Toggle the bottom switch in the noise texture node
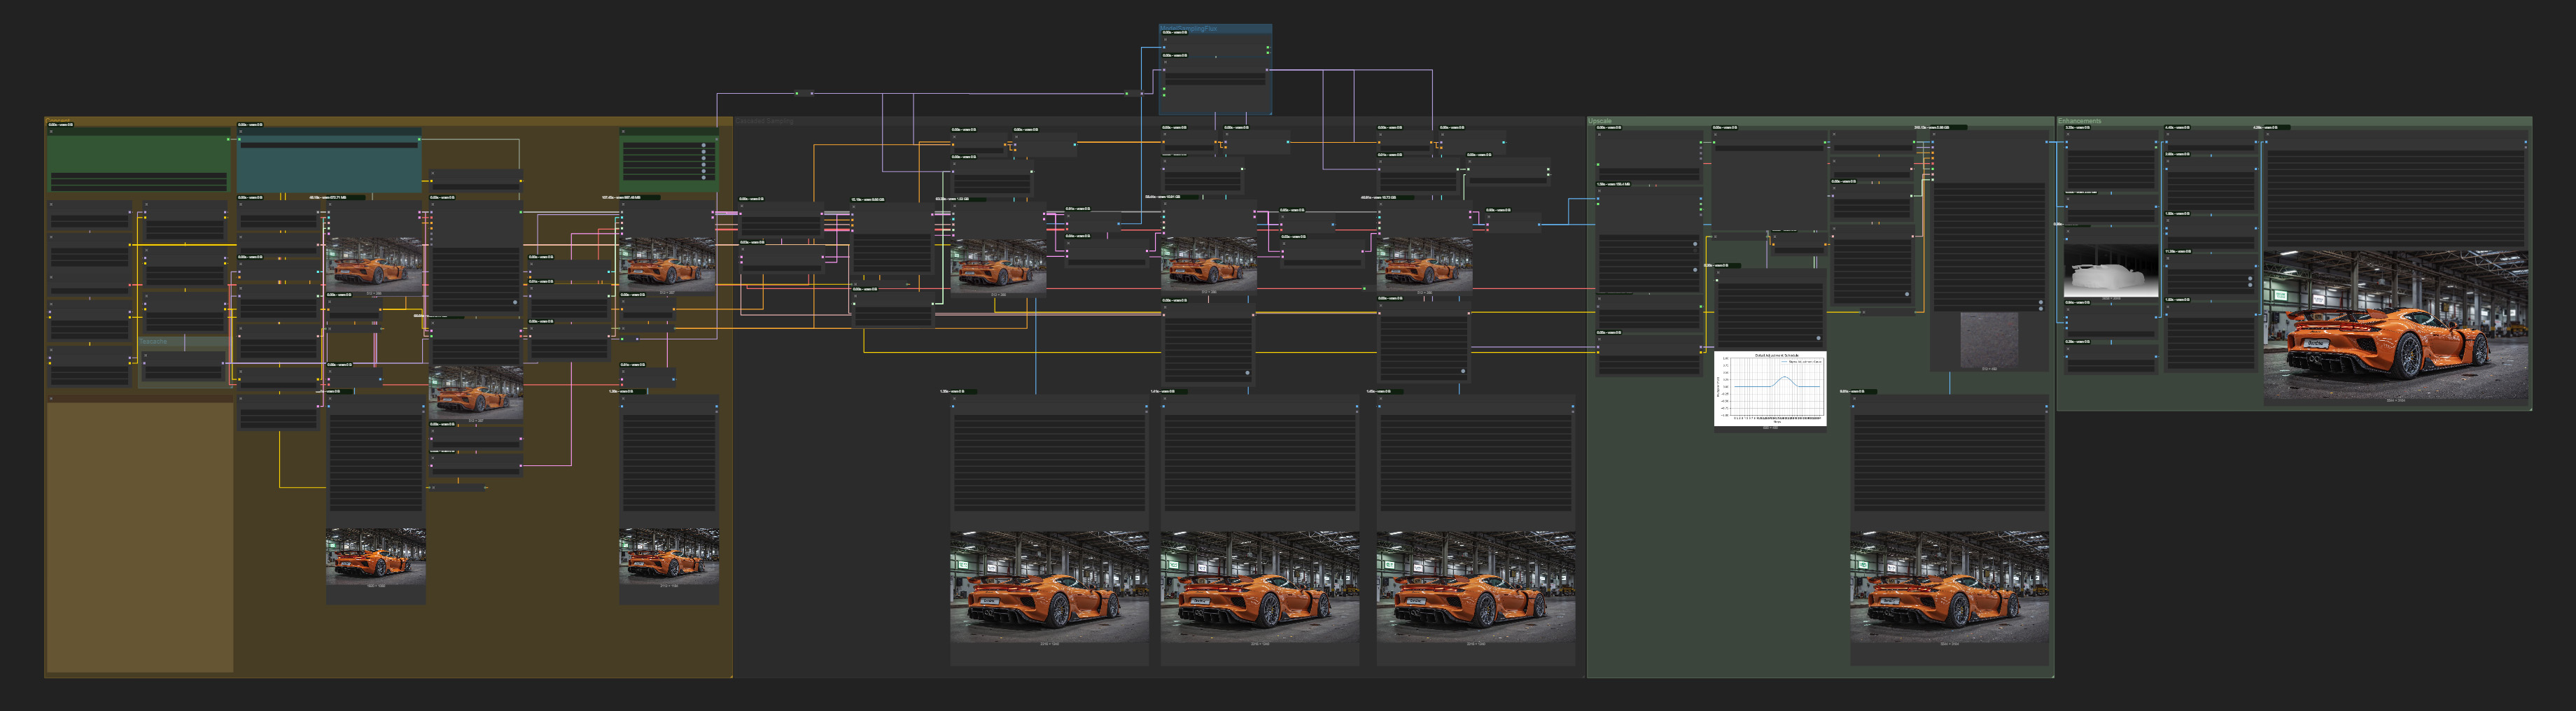Viewport: 2576px width, 711px height. point(2041,308)
